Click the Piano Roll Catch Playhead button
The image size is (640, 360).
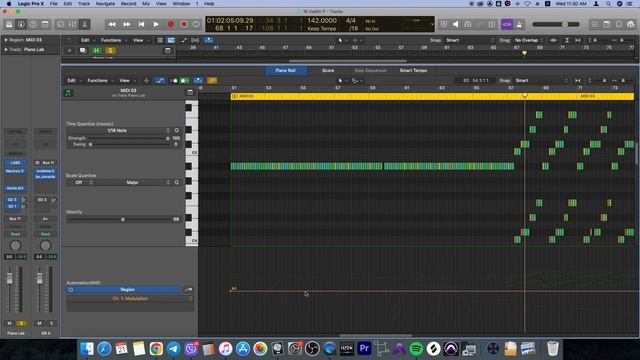(198, 80)
